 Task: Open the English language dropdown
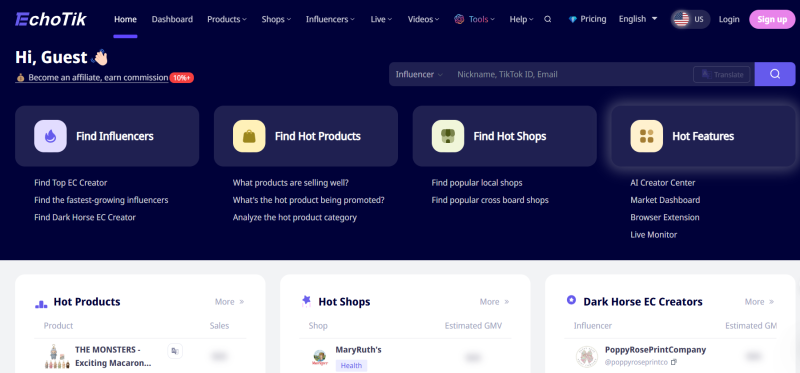point(638,19)
